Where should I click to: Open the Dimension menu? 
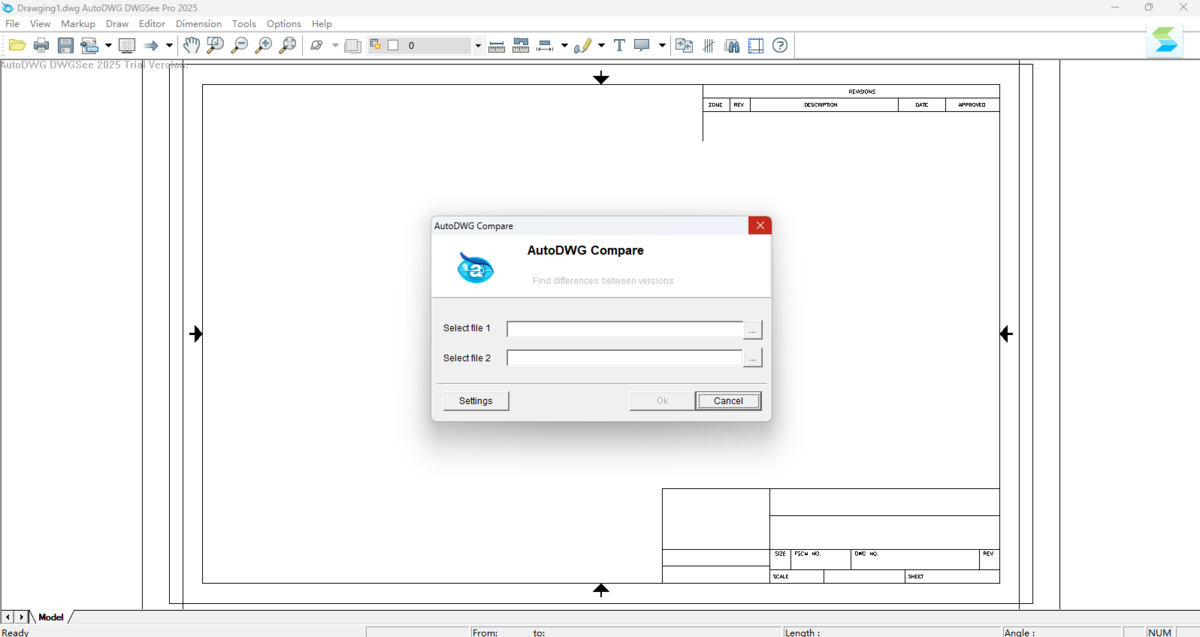(x=198, y=23)
